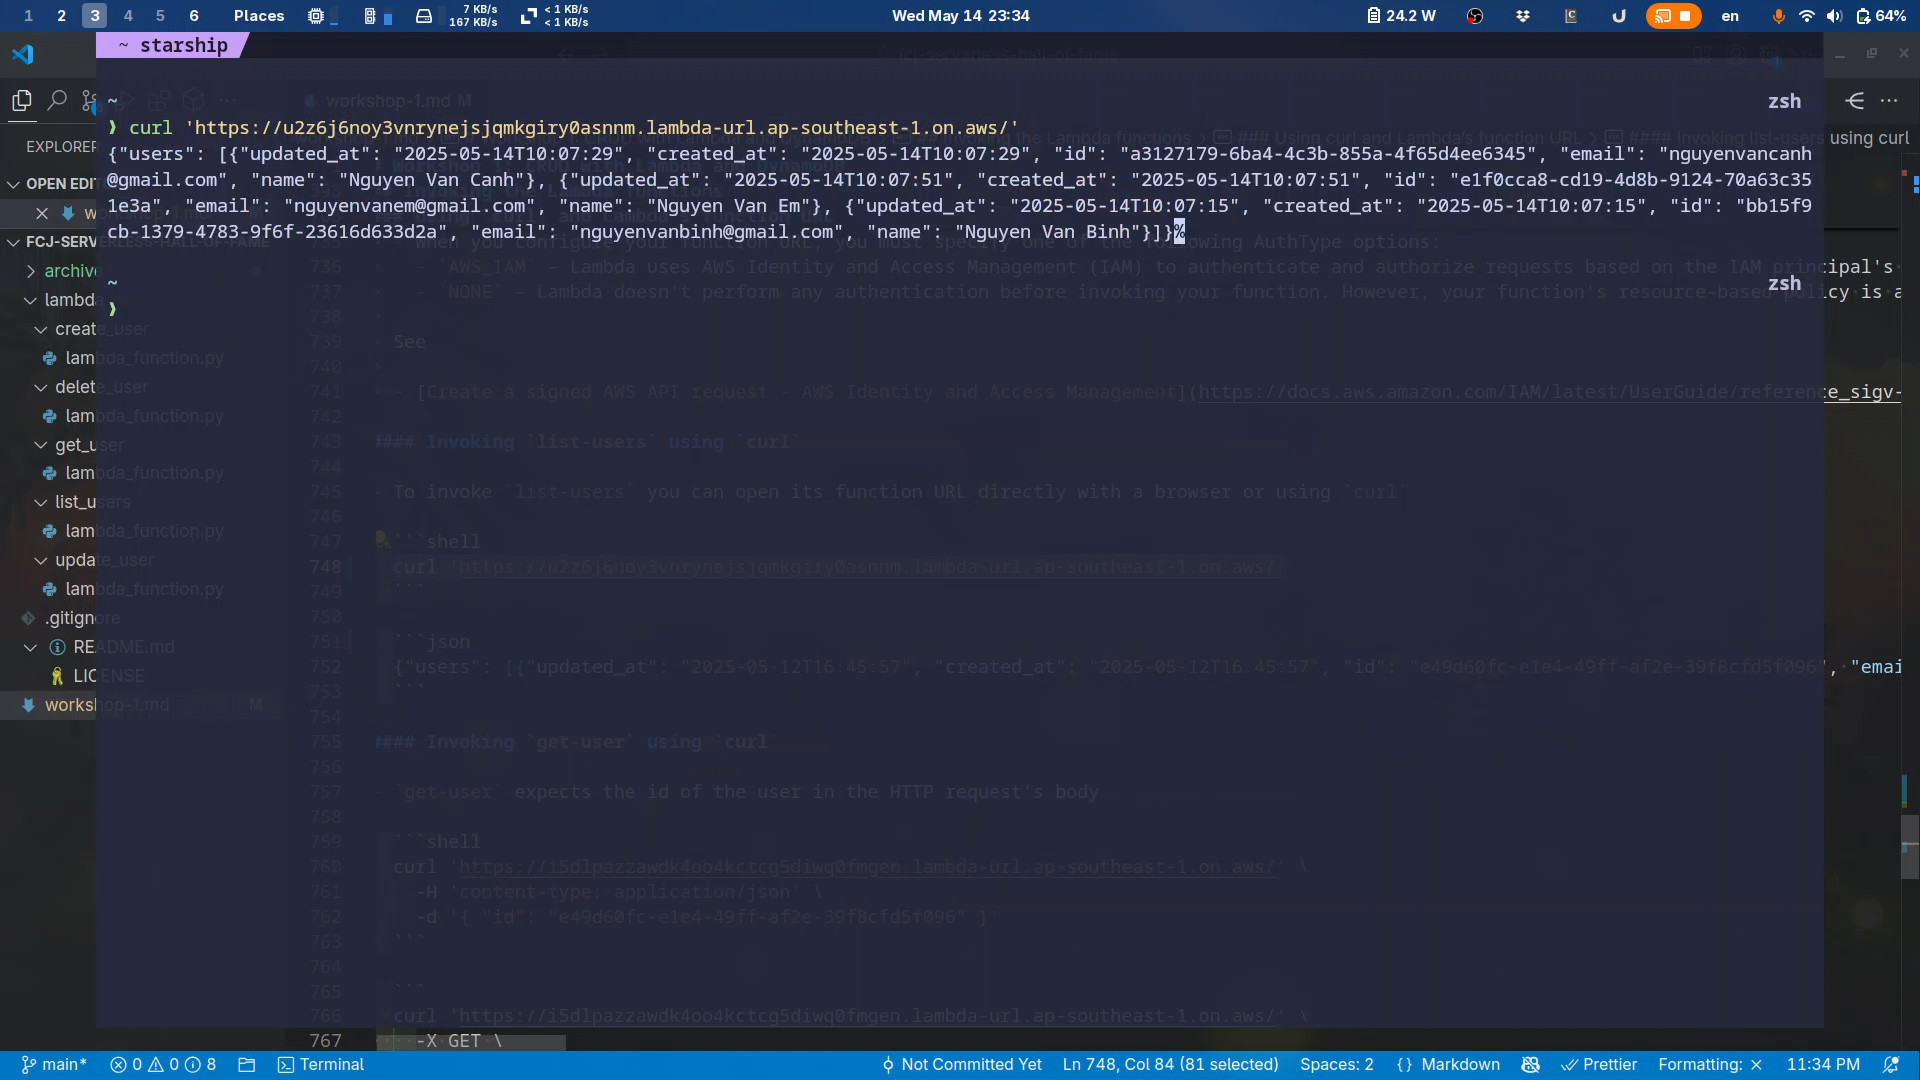Collapse the create_user folder
The height and width of the screenshot is (1080, 1920).
(x=41, y=329)
